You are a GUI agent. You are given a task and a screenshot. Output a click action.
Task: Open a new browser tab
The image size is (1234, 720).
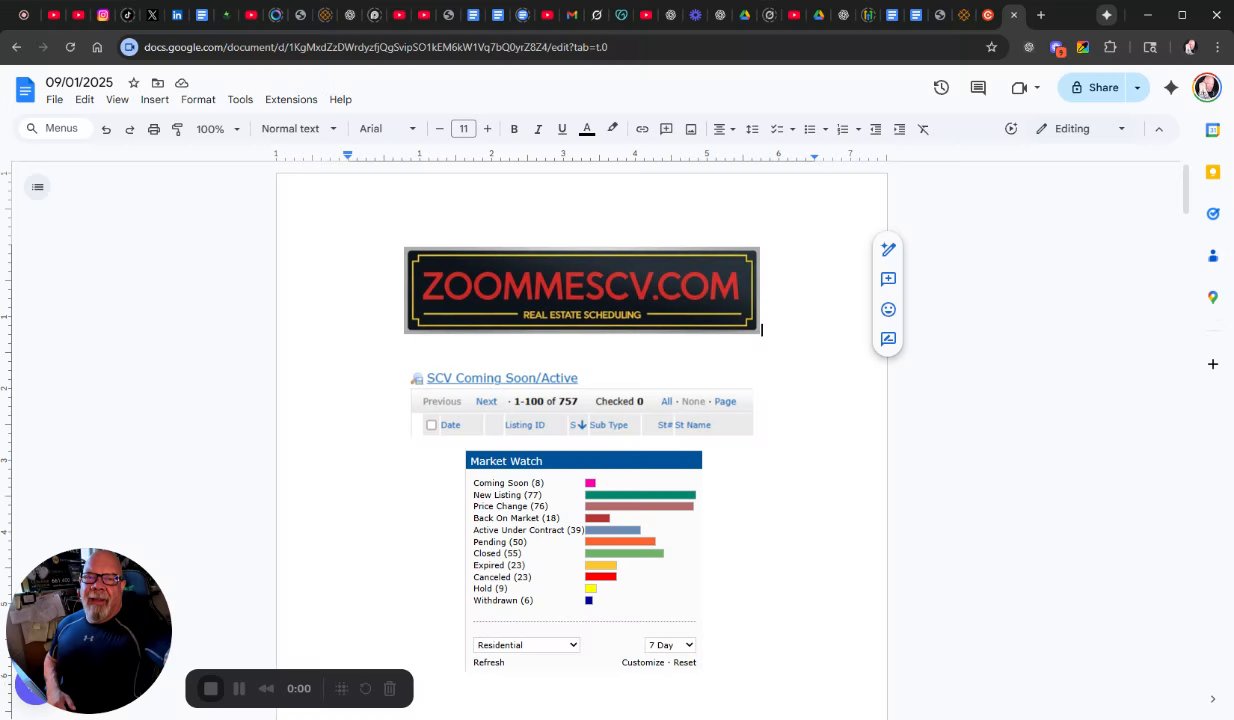[1041, 15]
